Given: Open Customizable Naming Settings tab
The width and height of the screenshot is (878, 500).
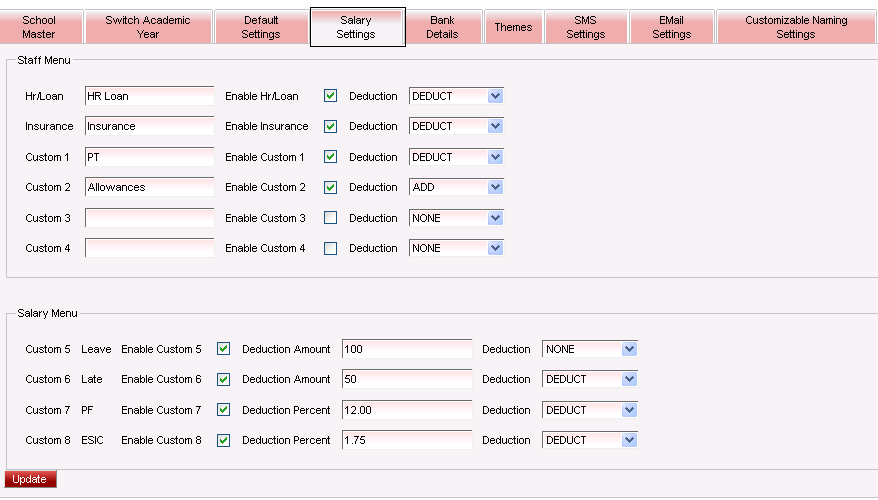Looking at the screenshot, I should pyautogui.click(x=795, y=27).
